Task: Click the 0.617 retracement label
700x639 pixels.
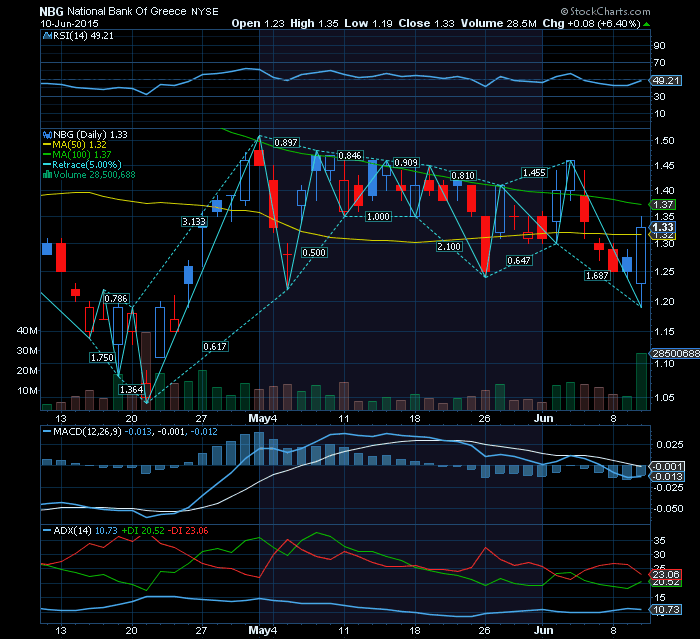Action: 215,347
